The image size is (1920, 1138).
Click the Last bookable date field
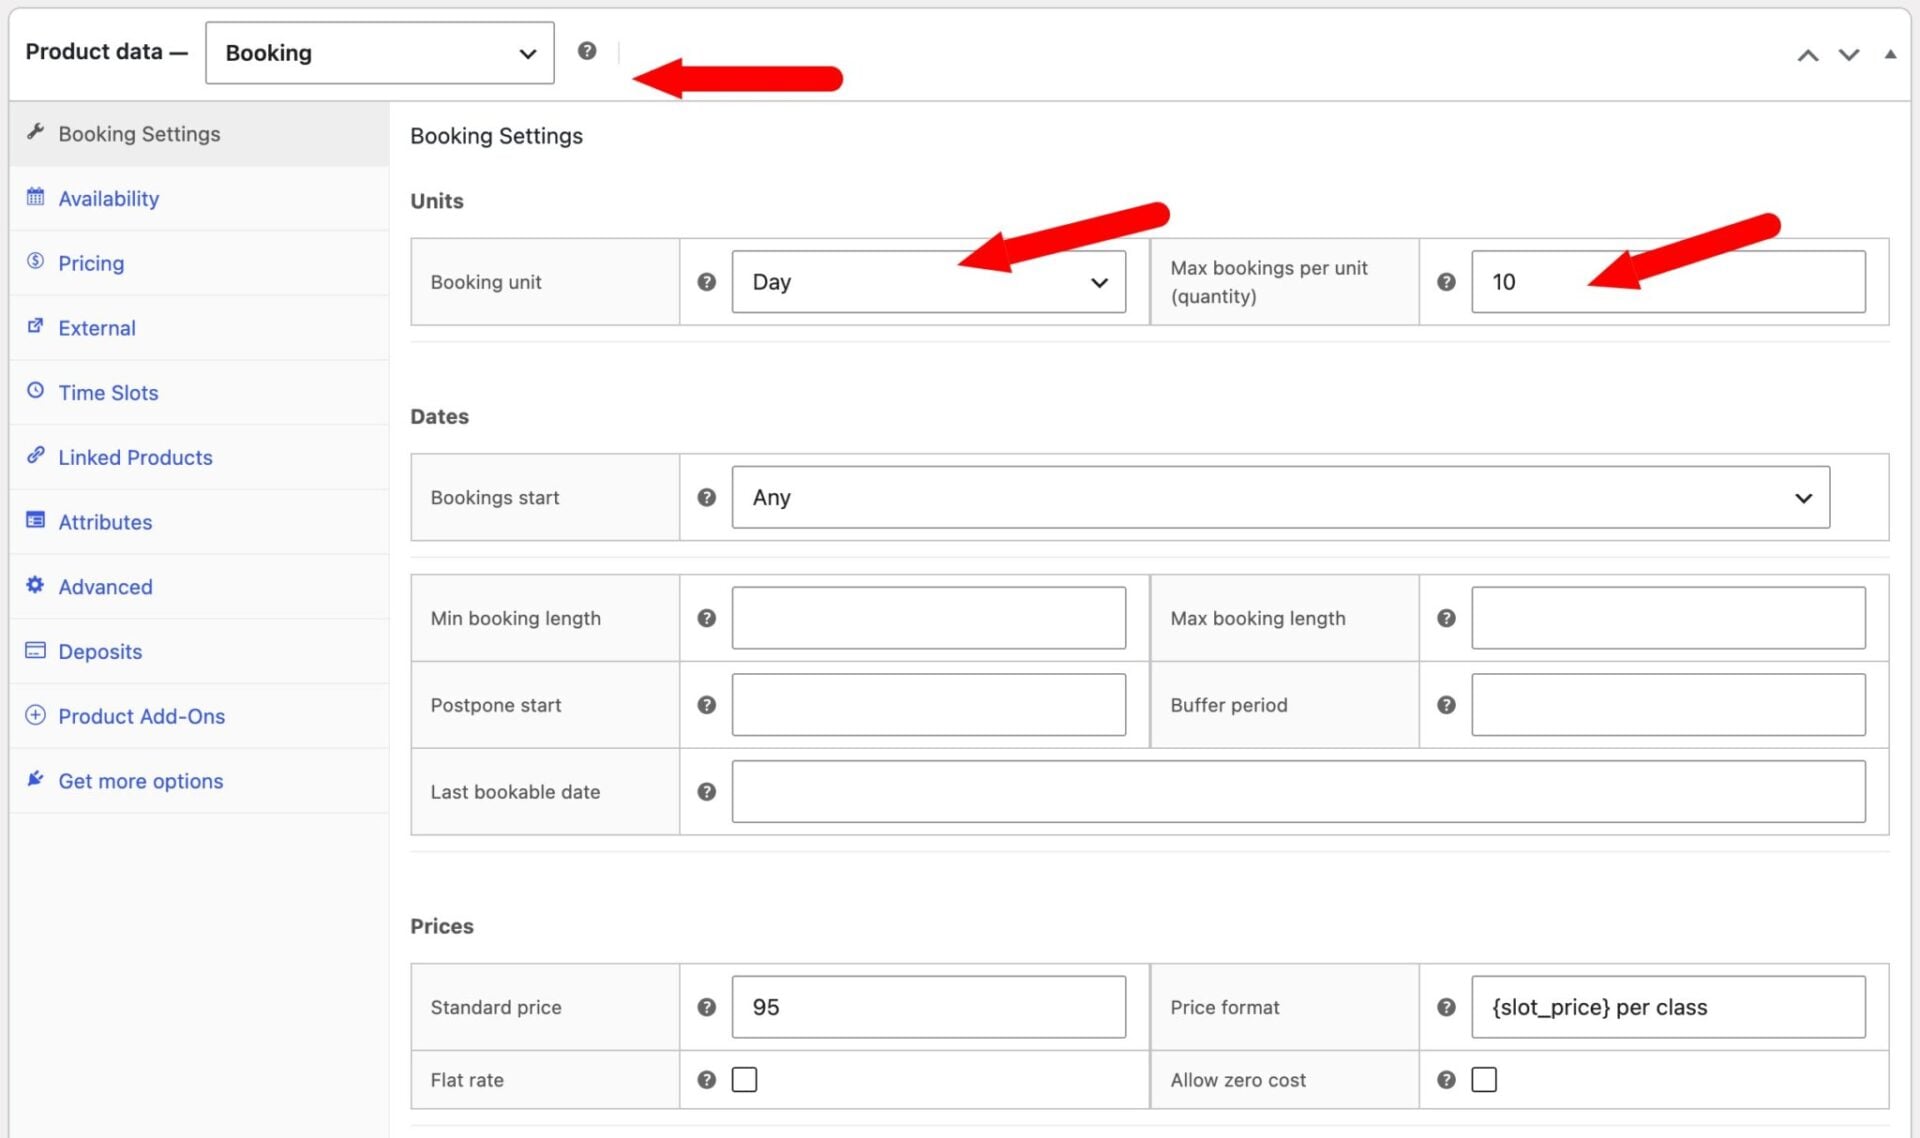[x=1298, y=792]
